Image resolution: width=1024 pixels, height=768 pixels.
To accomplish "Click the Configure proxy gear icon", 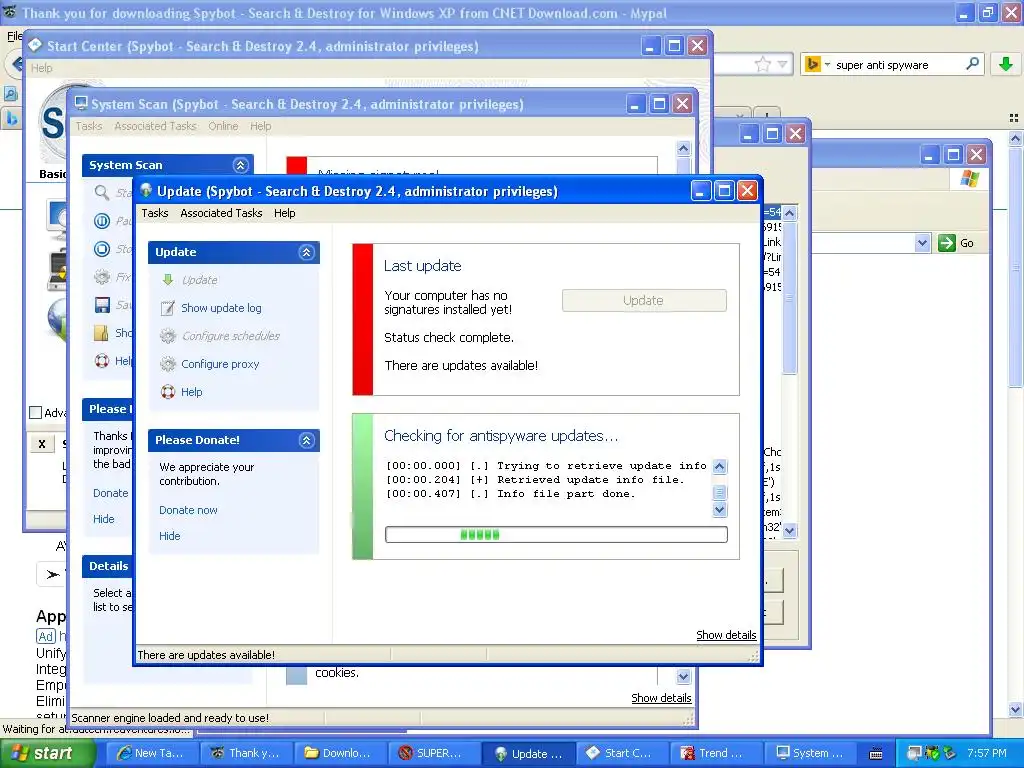I will [168, 364].
